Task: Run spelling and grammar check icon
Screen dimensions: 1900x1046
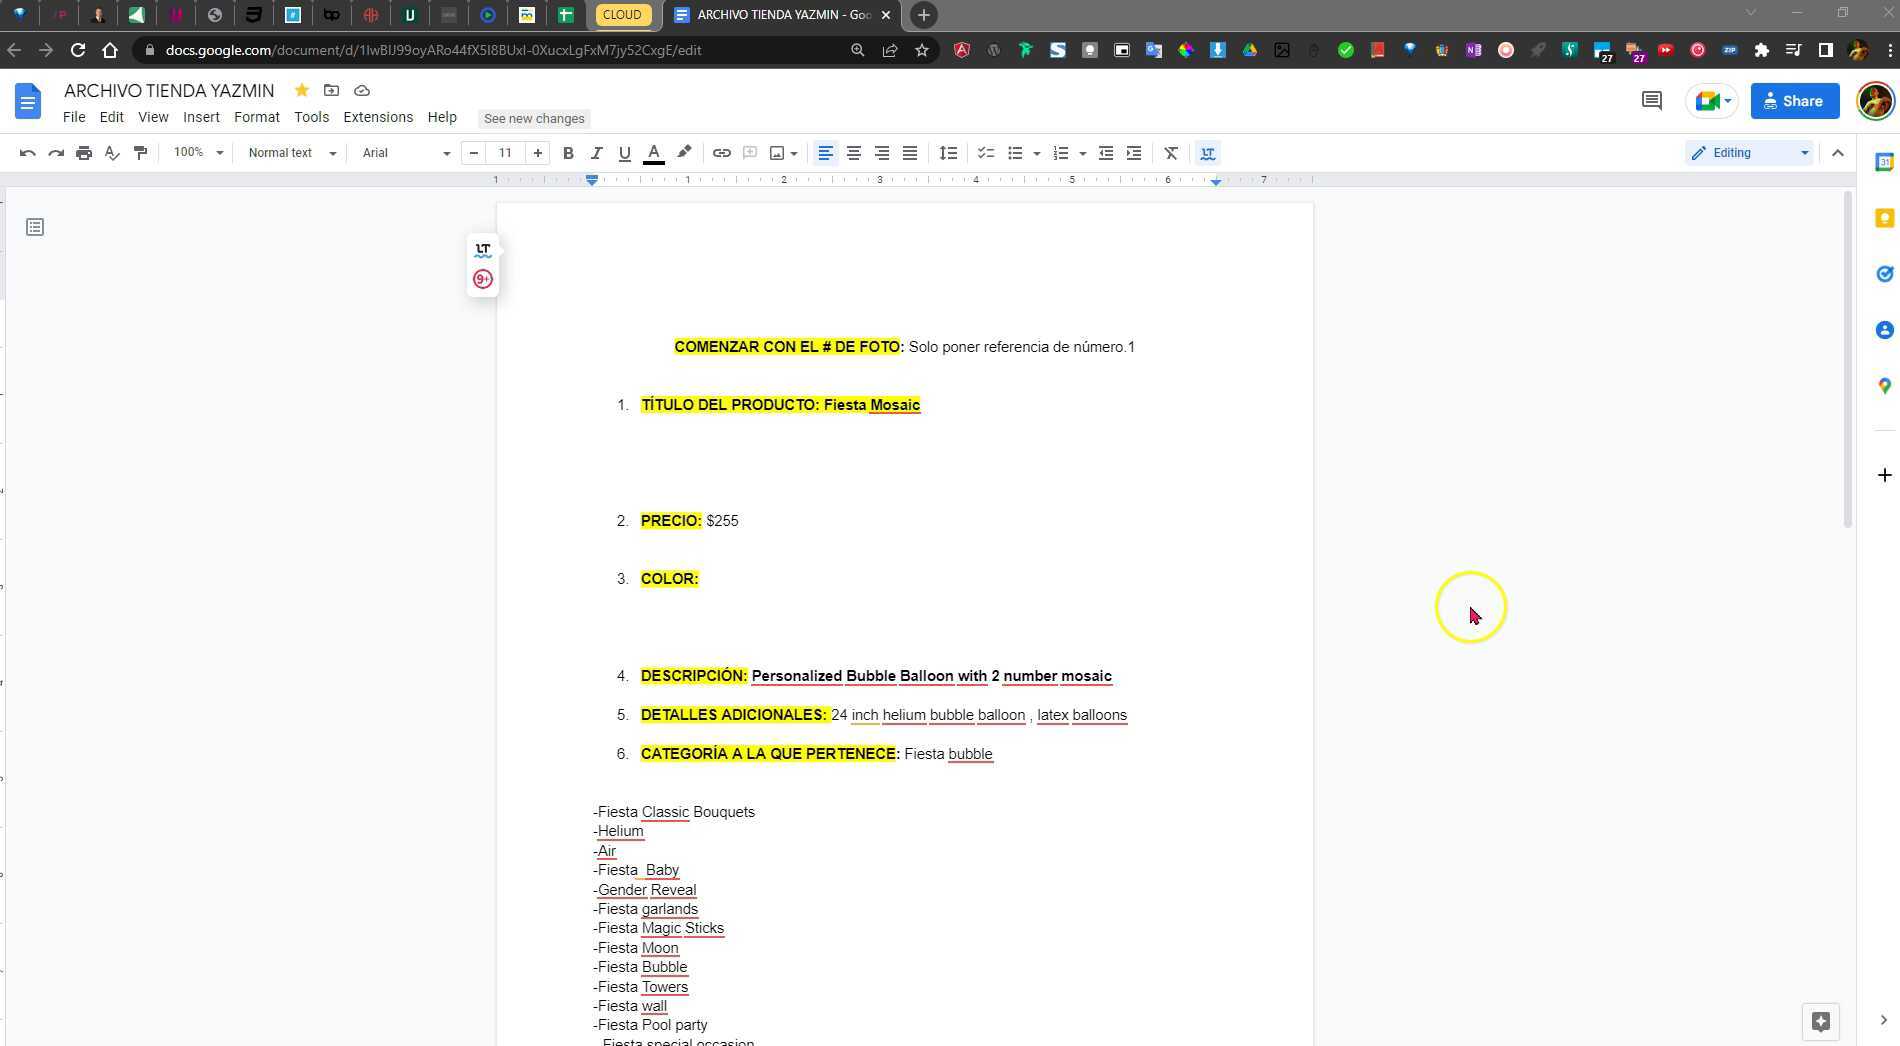Action: point(112,153)
